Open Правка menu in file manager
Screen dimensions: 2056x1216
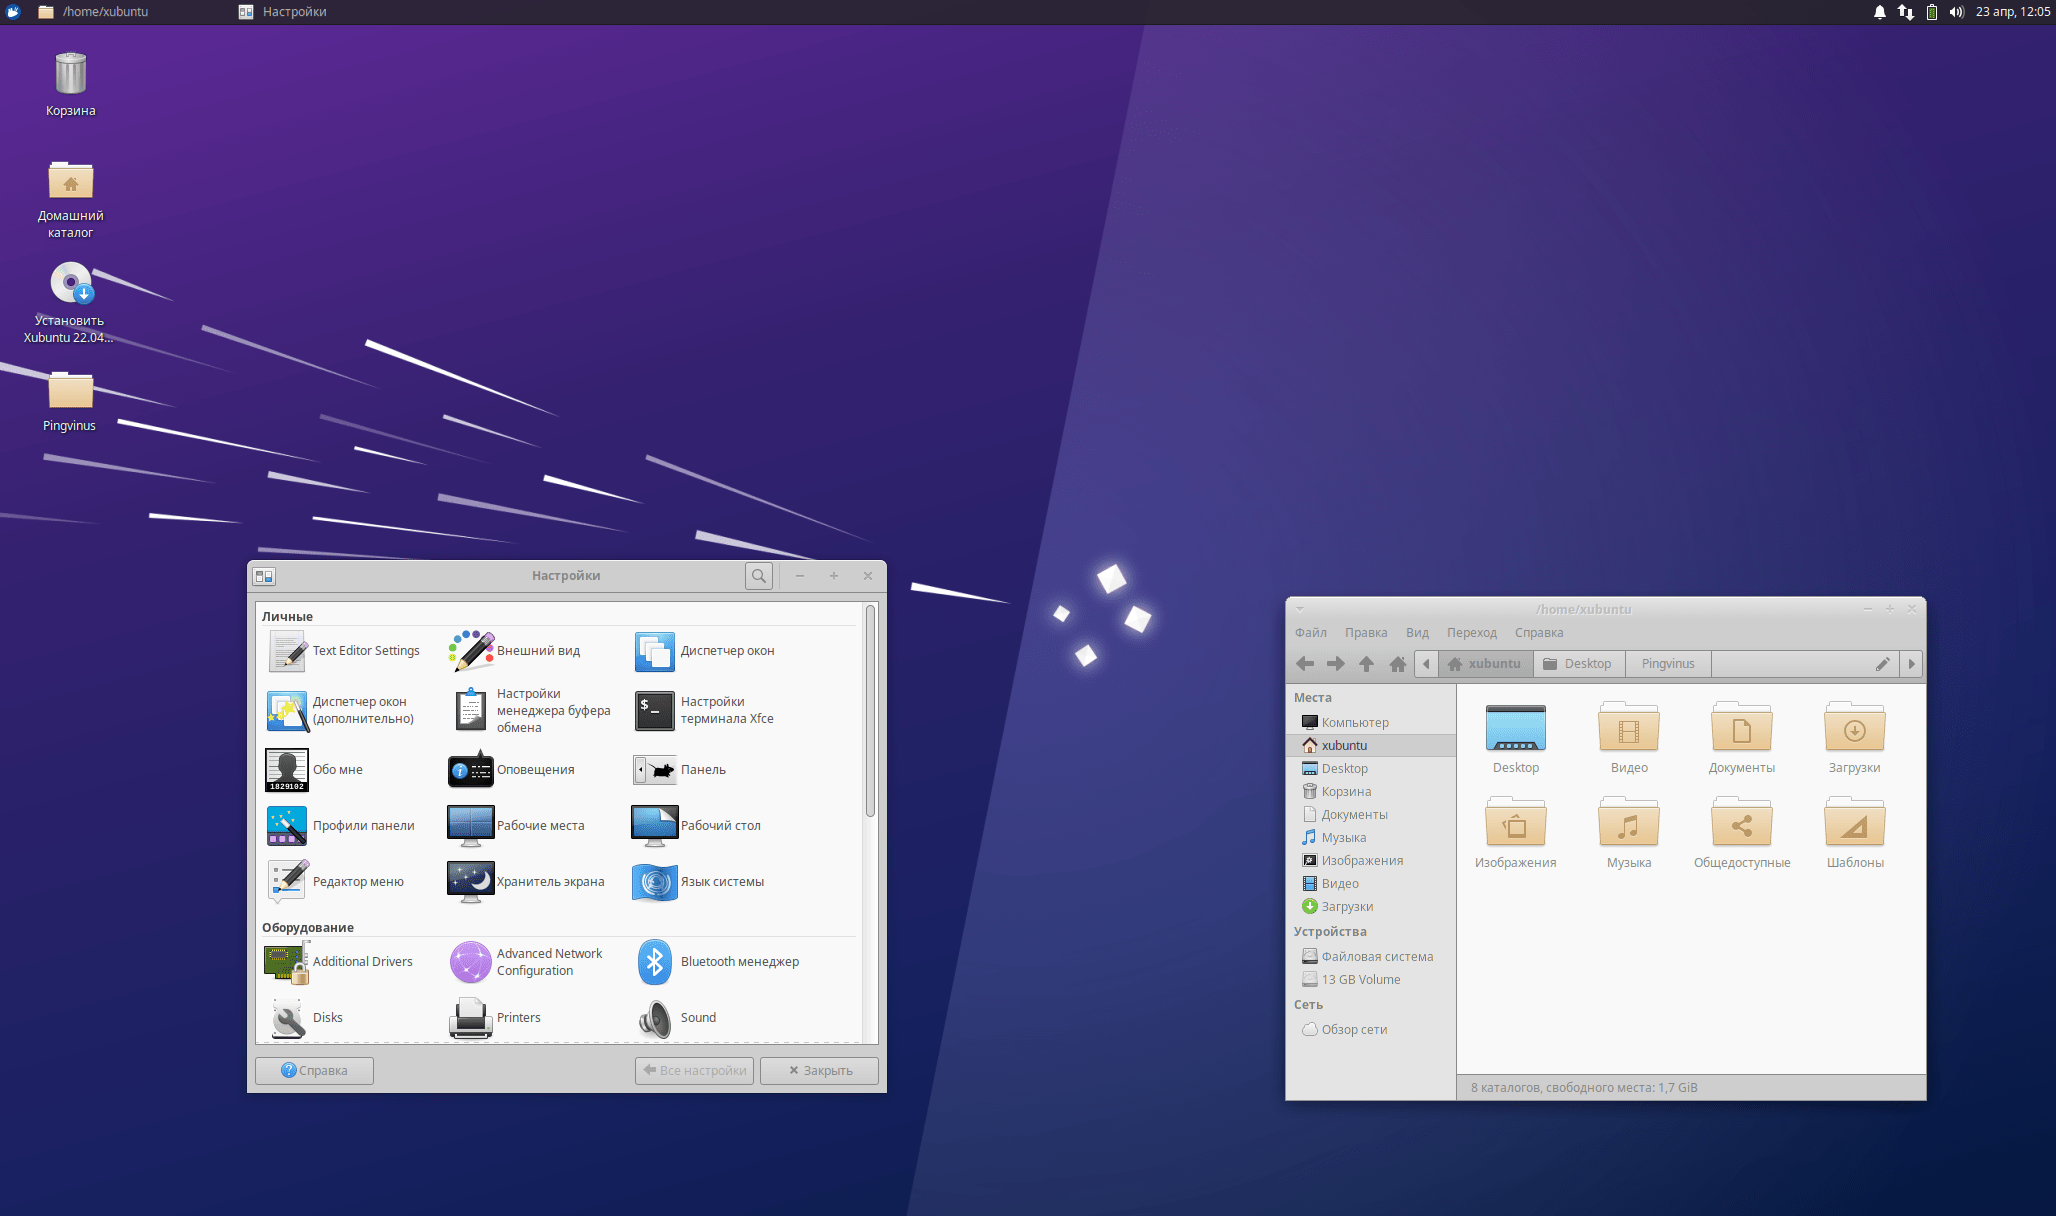tap(1366, 633)
